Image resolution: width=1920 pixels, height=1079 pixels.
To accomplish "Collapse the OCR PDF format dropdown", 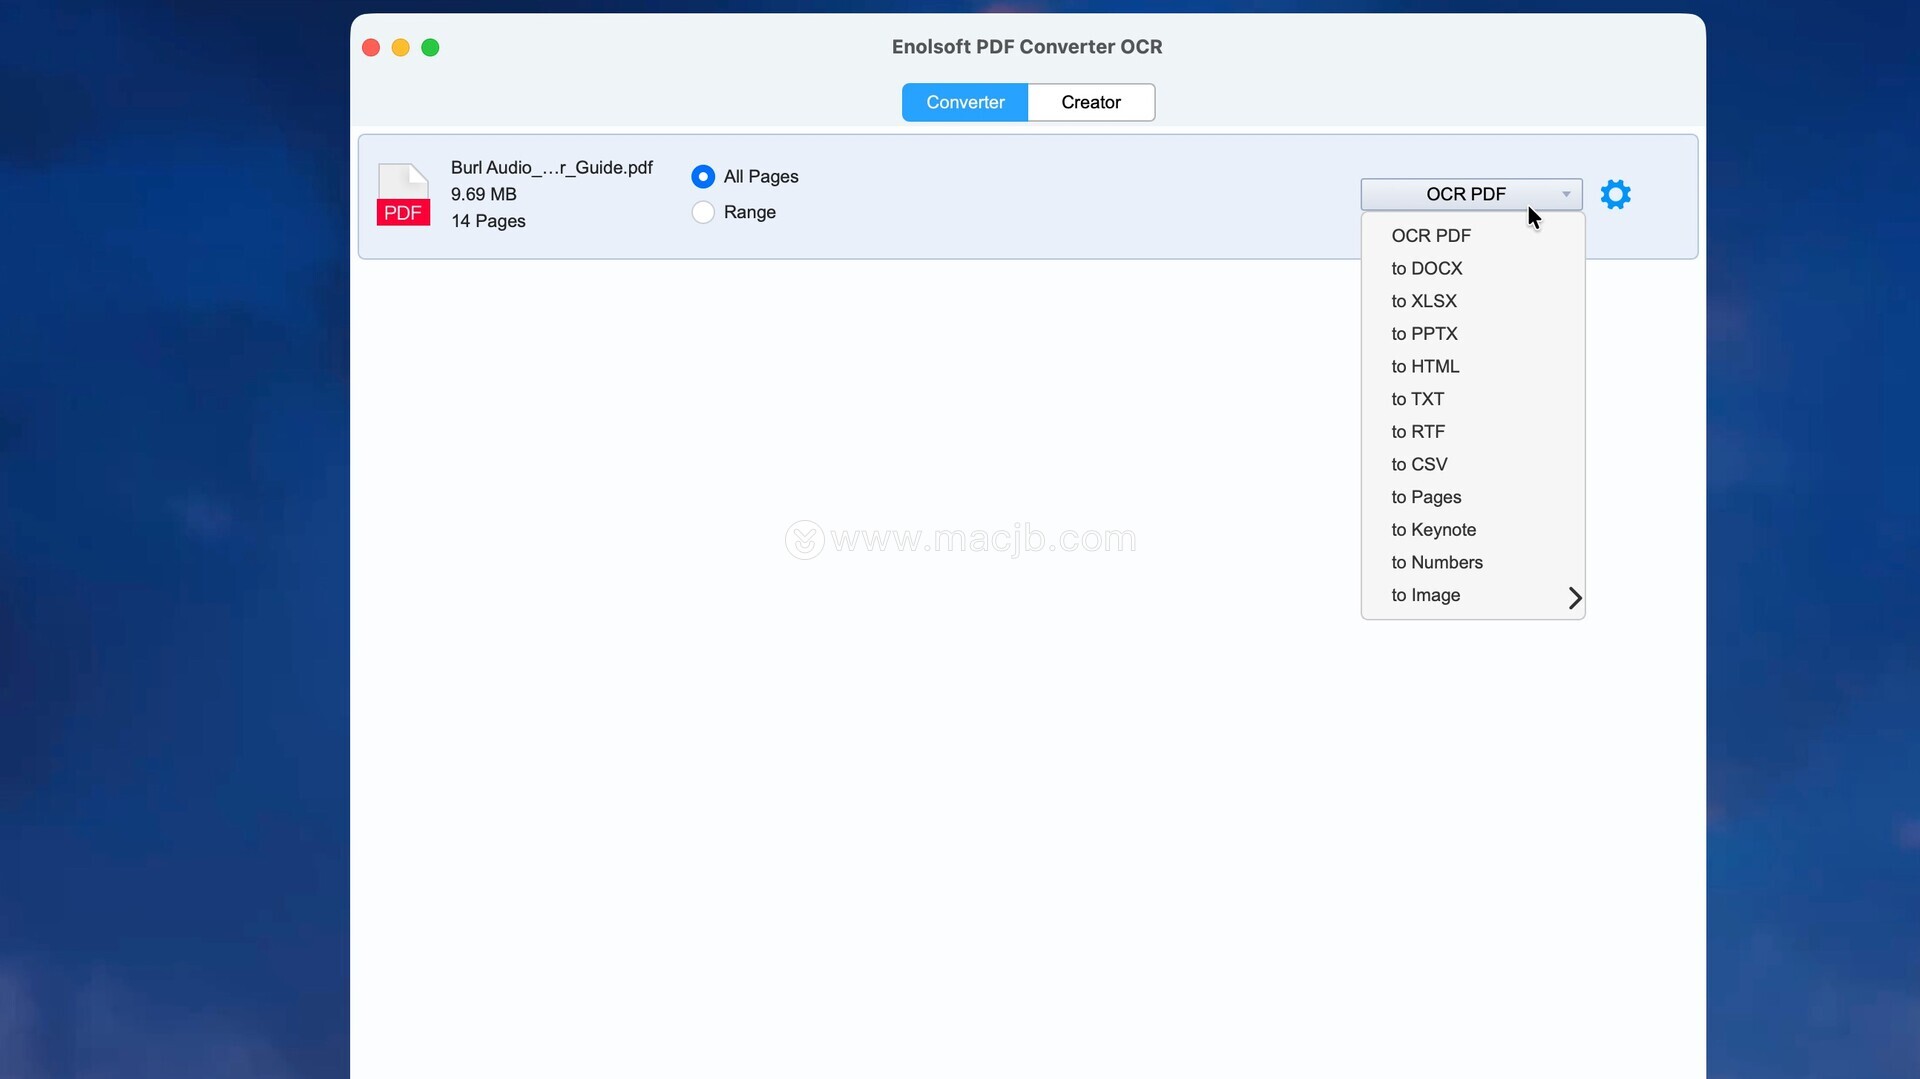I will (1470, 194).
